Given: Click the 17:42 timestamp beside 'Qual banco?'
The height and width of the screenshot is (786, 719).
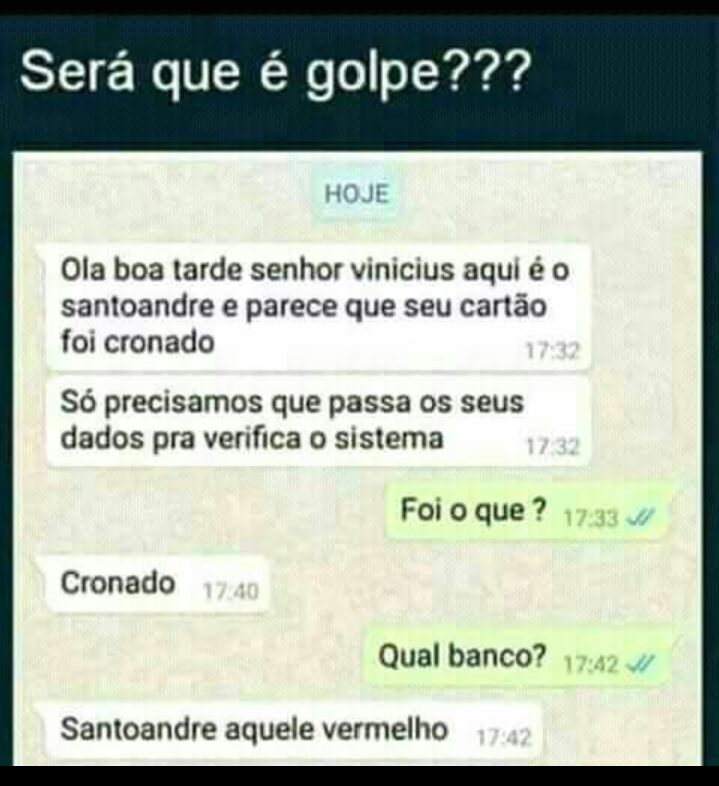Looking at the screenshot, I should click(590, 665).
